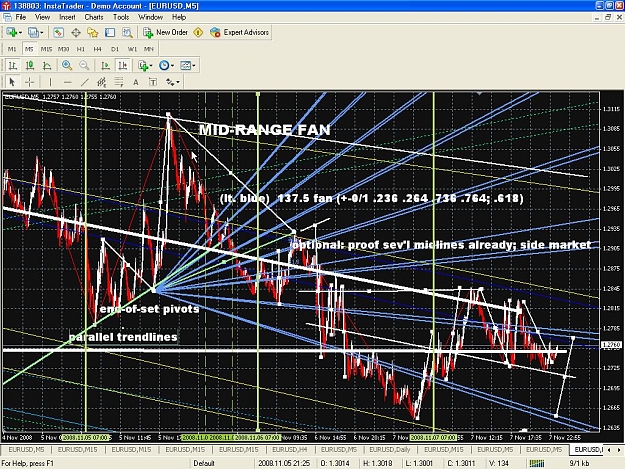This screenshot has width=625, height=469.
Task: Expand the Indicators dropdown arrow
Action: [x=151, y=66]
